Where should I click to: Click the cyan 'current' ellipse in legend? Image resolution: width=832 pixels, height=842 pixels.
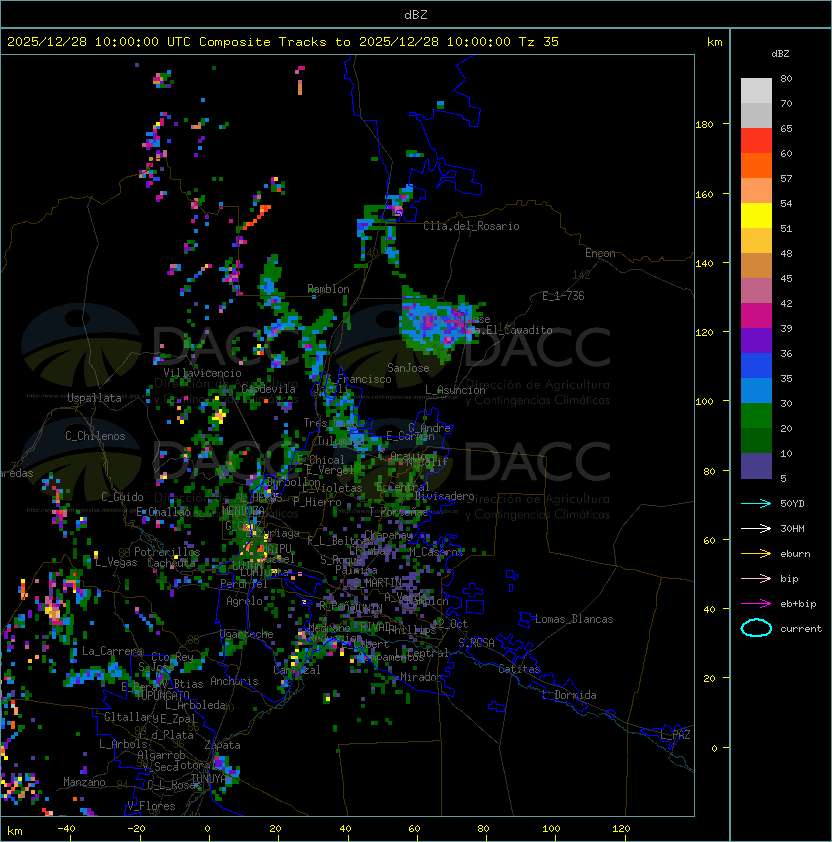pyautogui.click(x=756, y=628)
